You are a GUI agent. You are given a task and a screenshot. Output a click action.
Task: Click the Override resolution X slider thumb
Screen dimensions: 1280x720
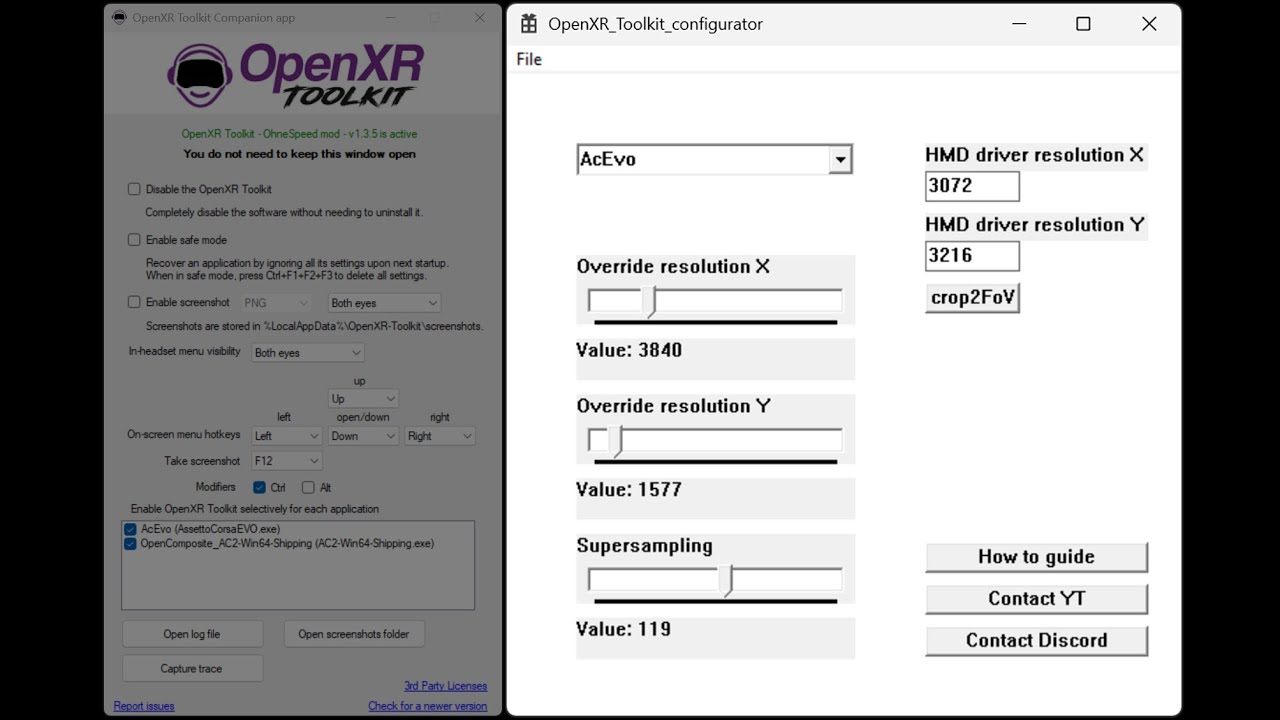[x=651, y=302]
